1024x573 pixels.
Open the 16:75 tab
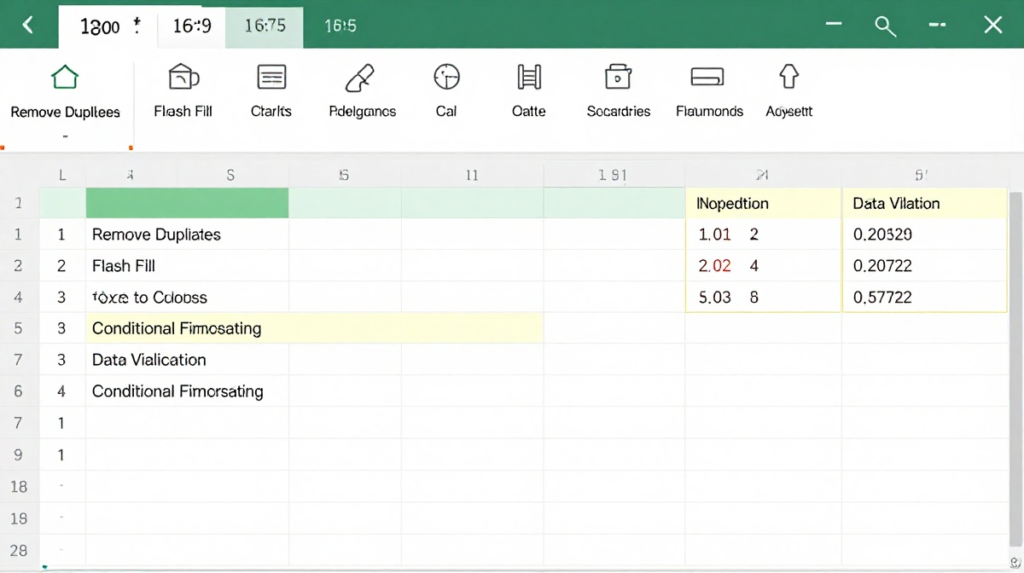point(264,27)
